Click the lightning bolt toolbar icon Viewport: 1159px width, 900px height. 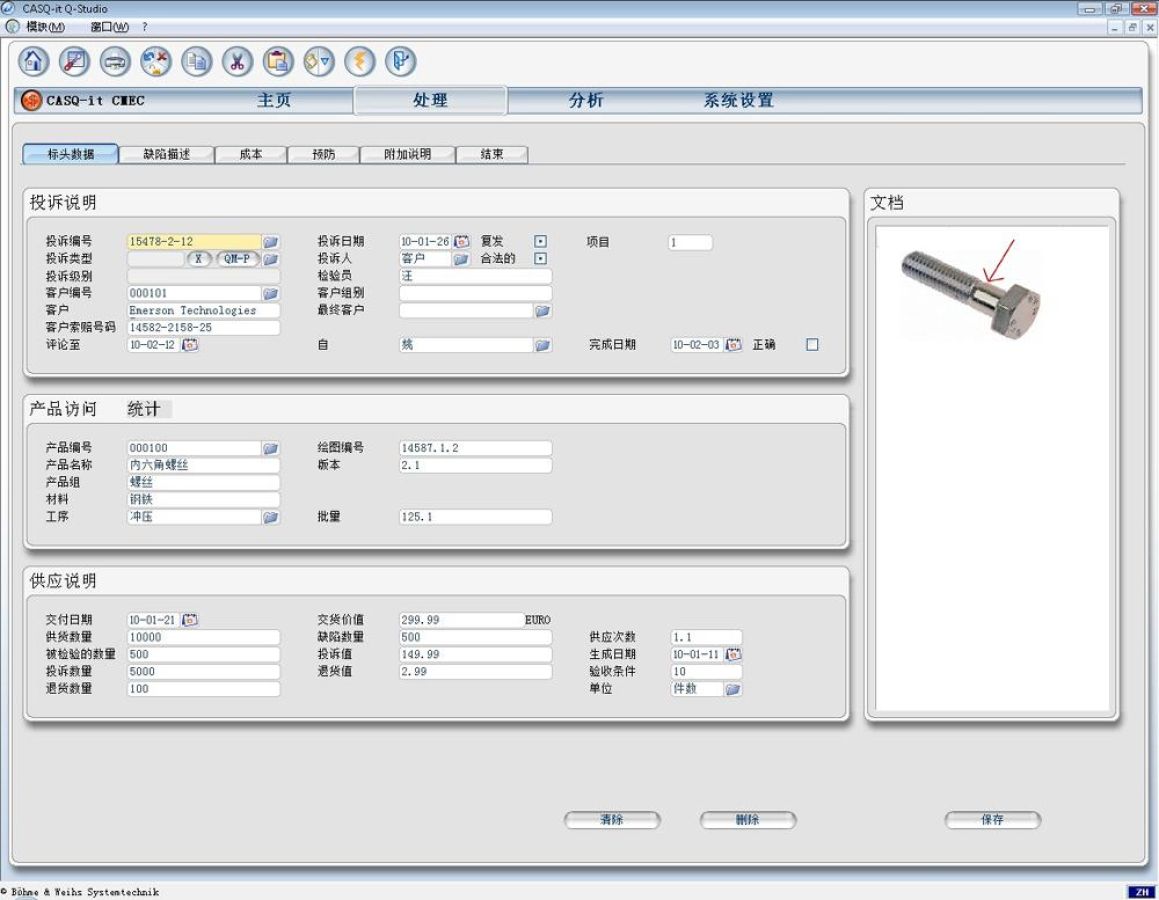[359, 62]
